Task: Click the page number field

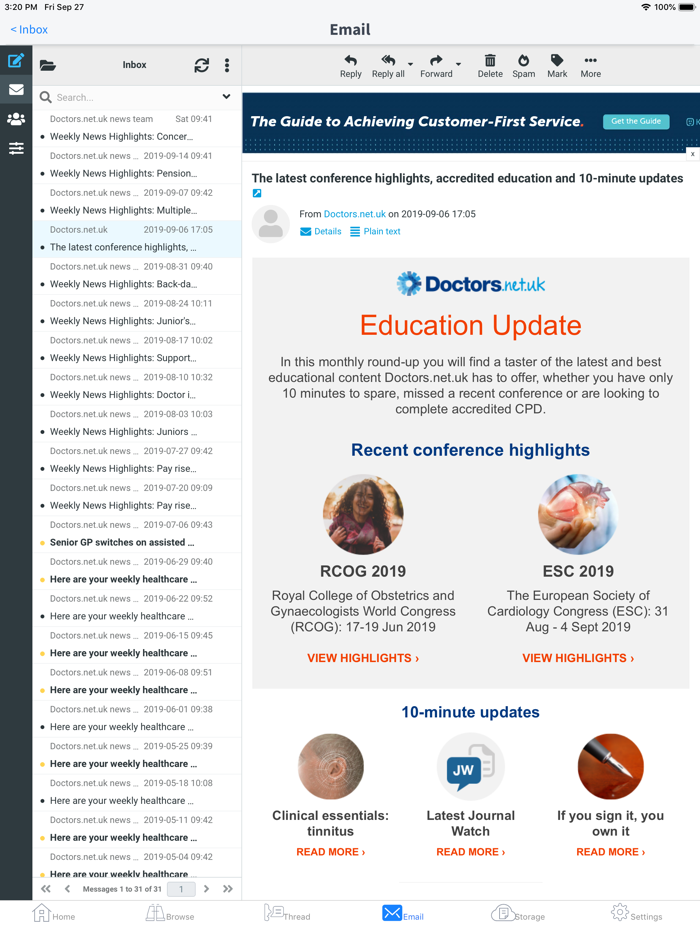Action: click(181, 889)
